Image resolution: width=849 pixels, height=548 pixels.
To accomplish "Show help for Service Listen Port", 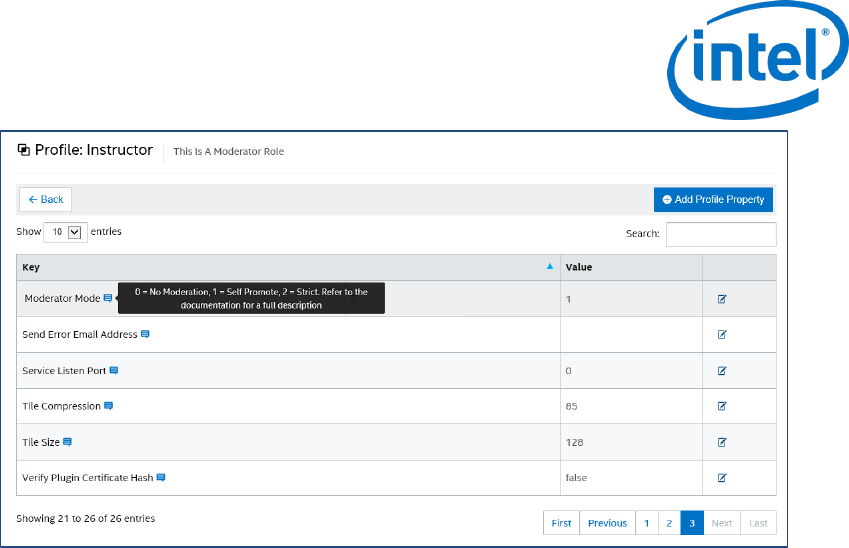I will point(113,370).
